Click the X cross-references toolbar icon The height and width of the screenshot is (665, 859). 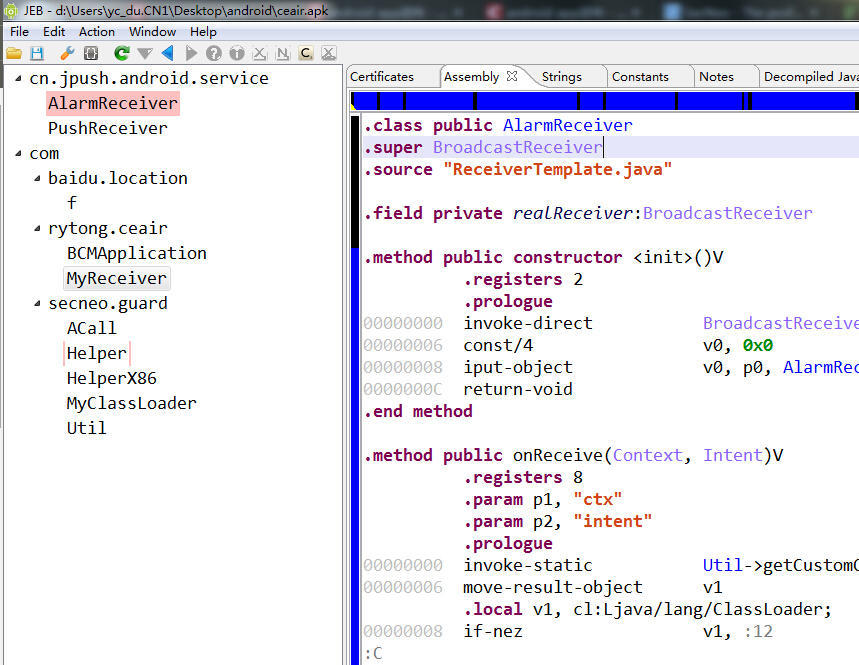click(x=260, y=53)
